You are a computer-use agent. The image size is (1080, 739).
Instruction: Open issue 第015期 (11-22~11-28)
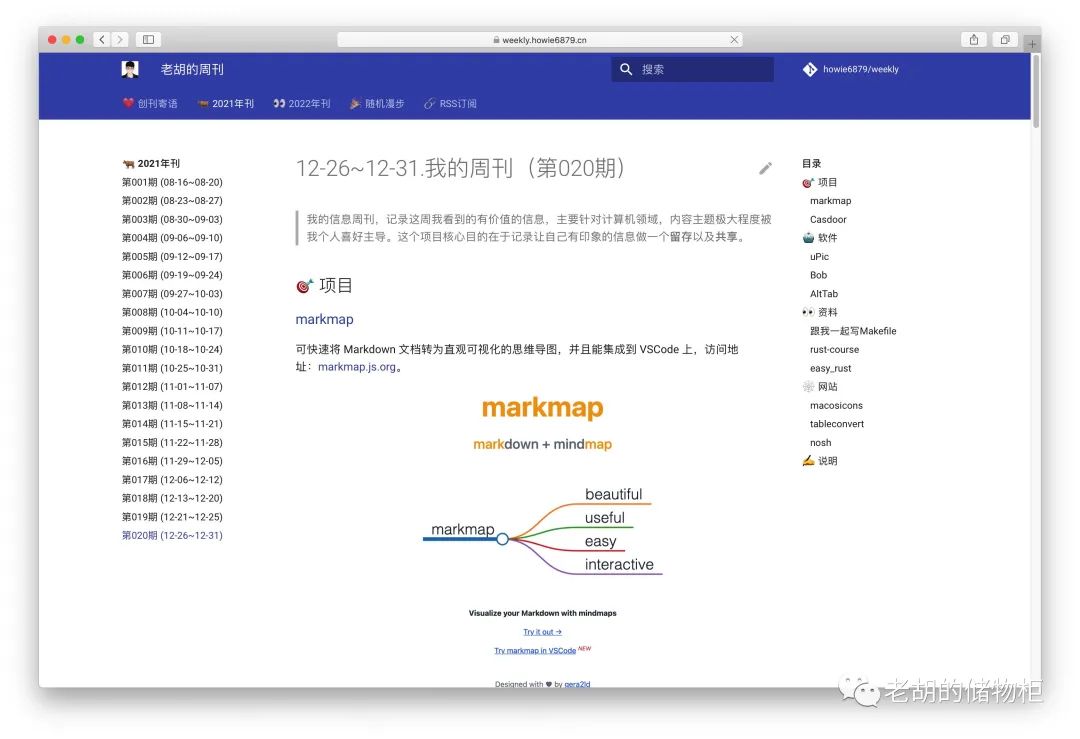click(172, 442)
